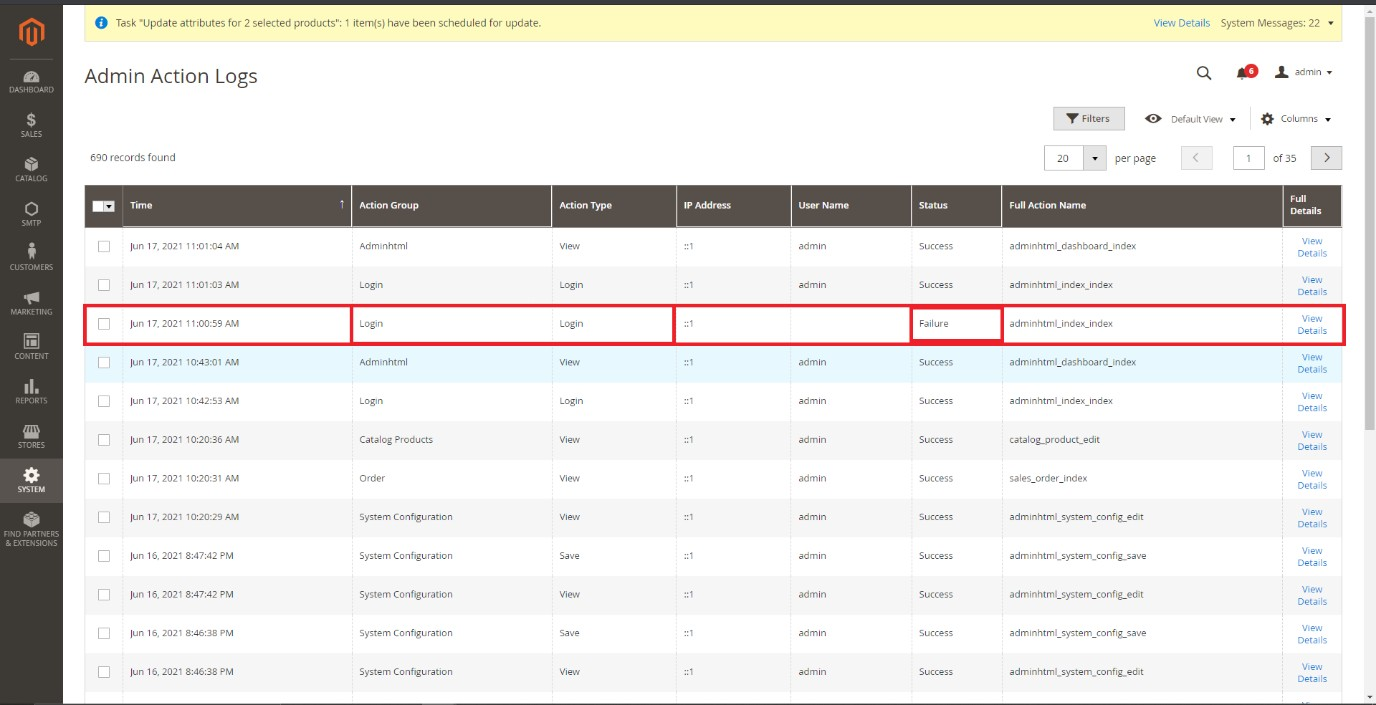Open the Columns dropdown
The height and width of the screenshot is (705, 1376).
pos(1296,119)
